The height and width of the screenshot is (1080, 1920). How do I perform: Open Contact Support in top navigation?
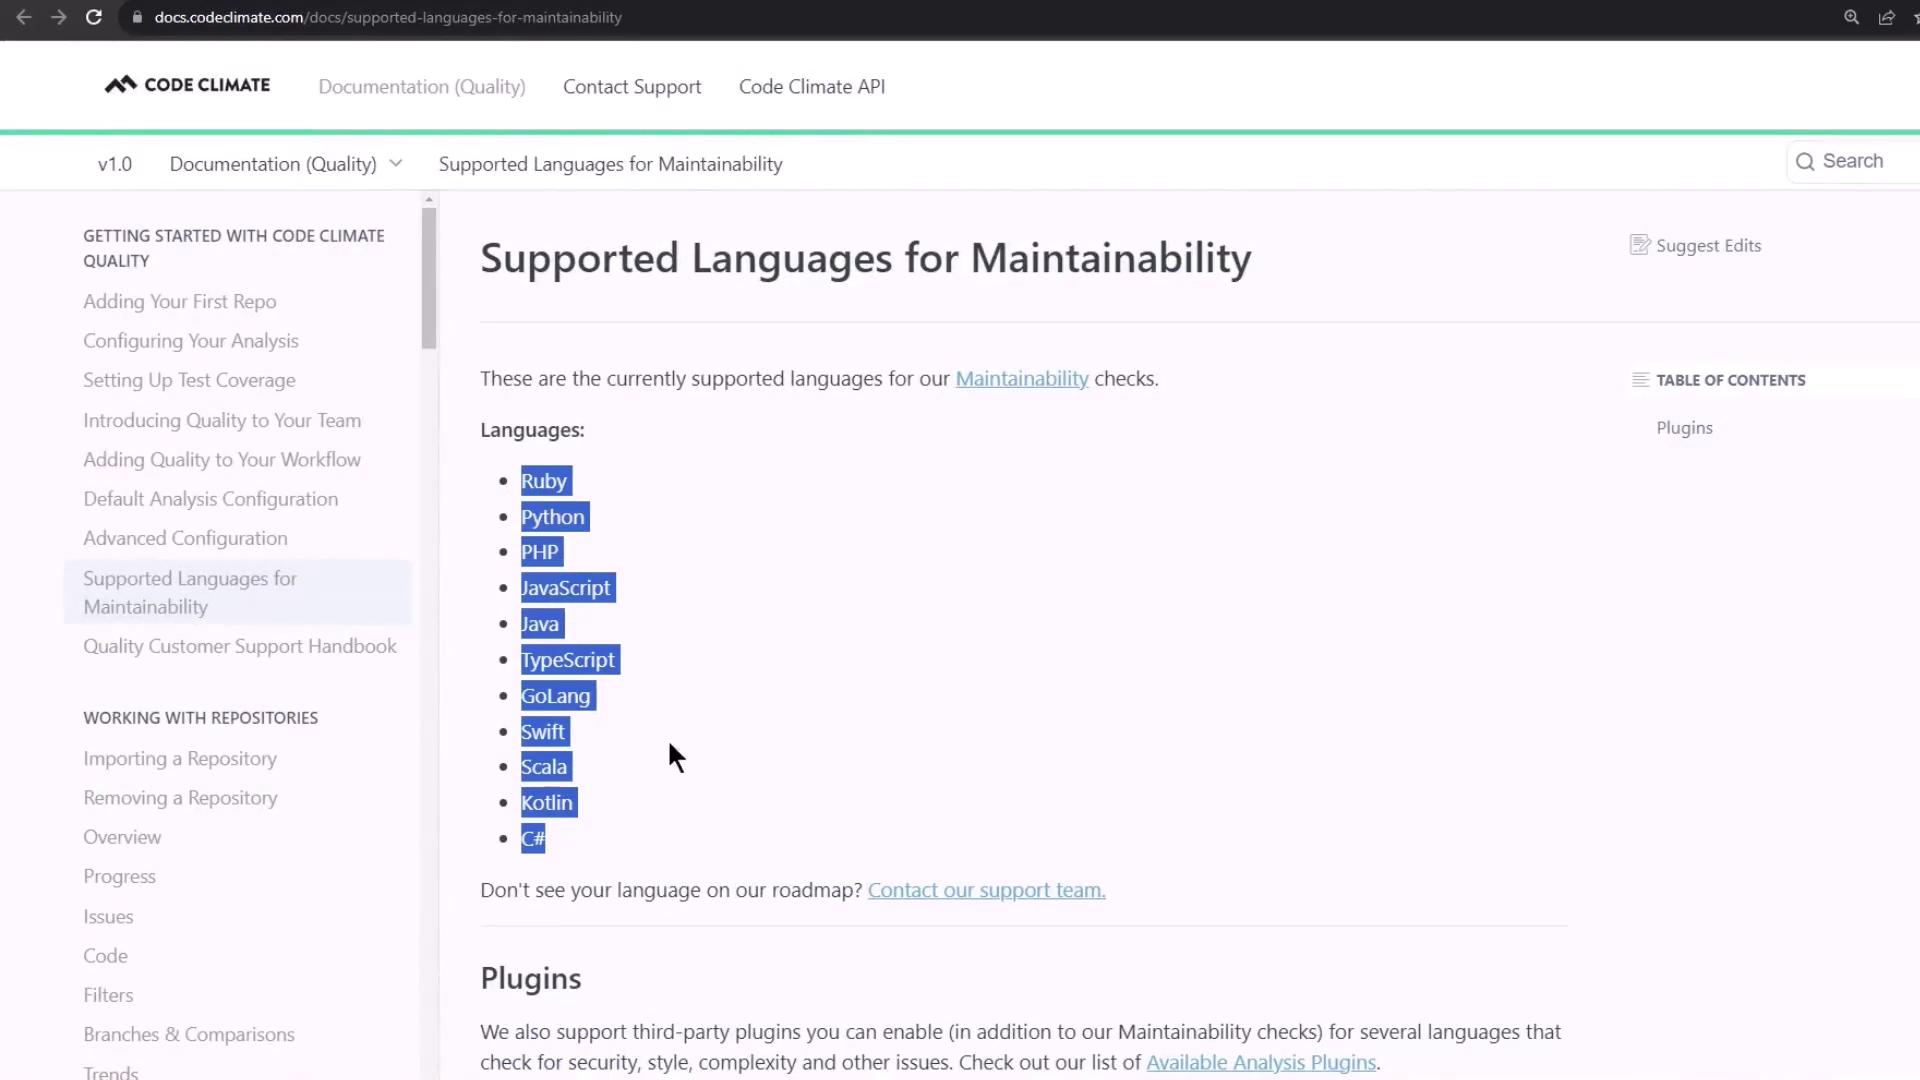pos(631,87)
